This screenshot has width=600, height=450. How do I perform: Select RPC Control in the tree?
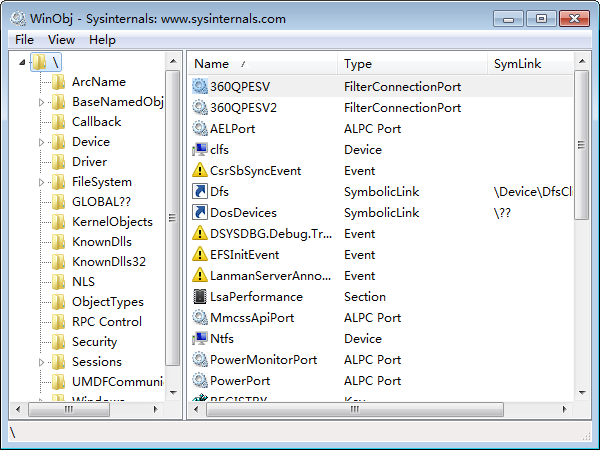[x=107, y=322]
